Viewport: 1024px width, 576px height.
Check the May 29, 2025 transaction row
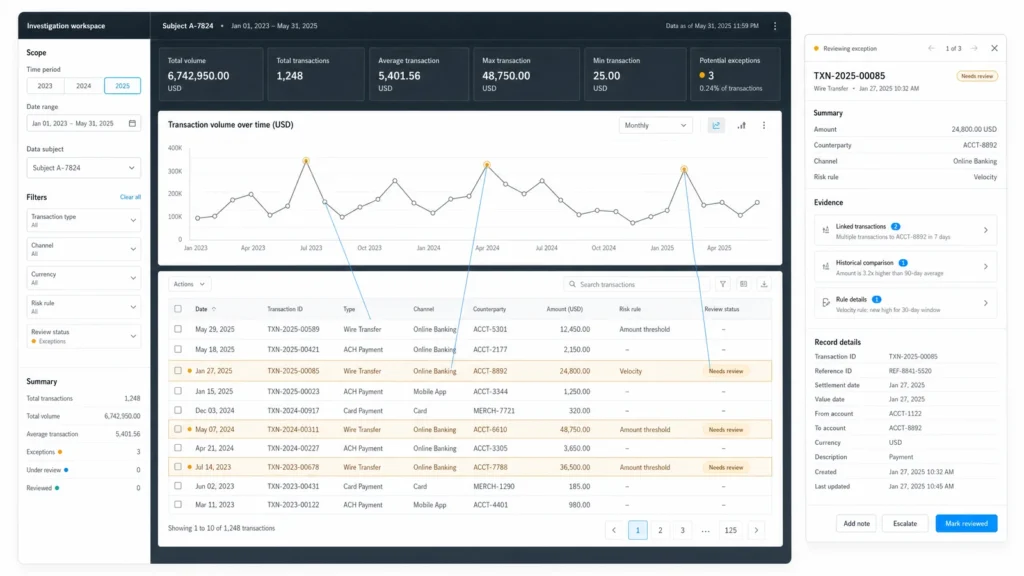coord(178,329)
